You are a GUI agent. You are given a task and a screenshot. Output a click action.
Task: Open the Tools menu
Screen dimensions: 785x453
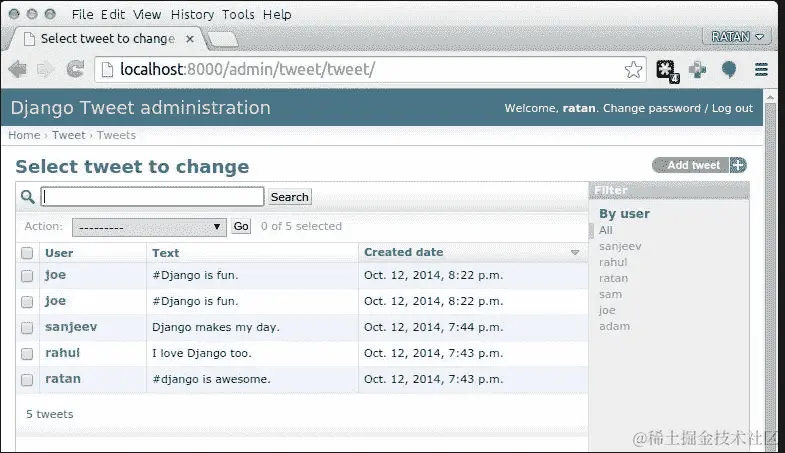(x=238, y=15)
